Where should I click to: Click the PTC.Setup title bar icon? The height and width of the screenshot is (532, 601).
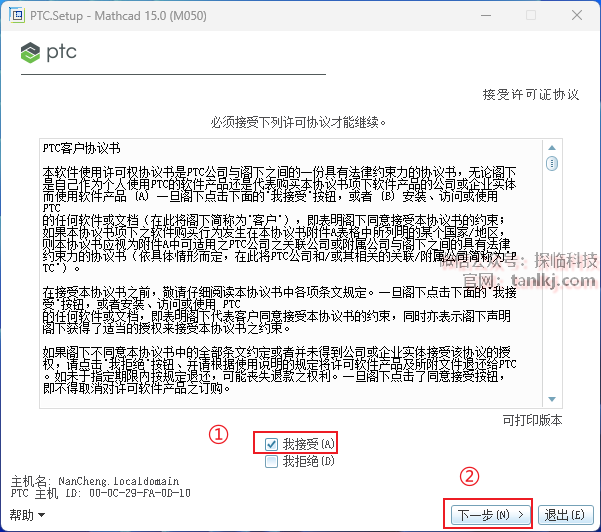tap(17, 15)
